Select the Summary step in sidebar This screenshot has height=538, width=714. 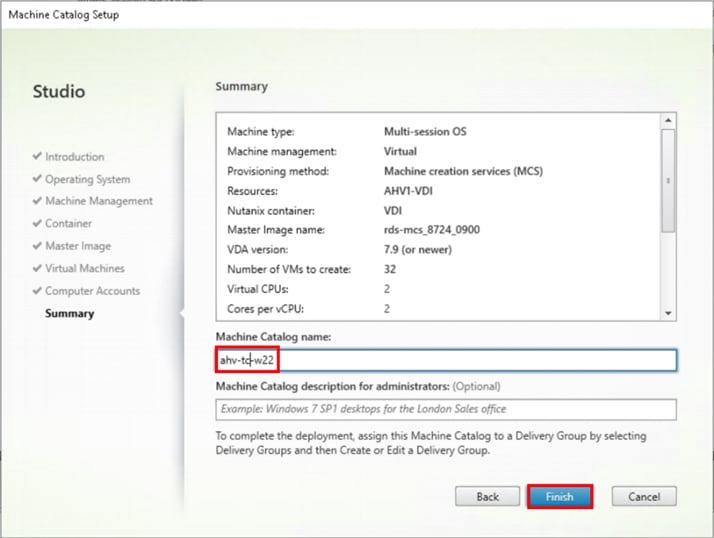tap(70, 313)
